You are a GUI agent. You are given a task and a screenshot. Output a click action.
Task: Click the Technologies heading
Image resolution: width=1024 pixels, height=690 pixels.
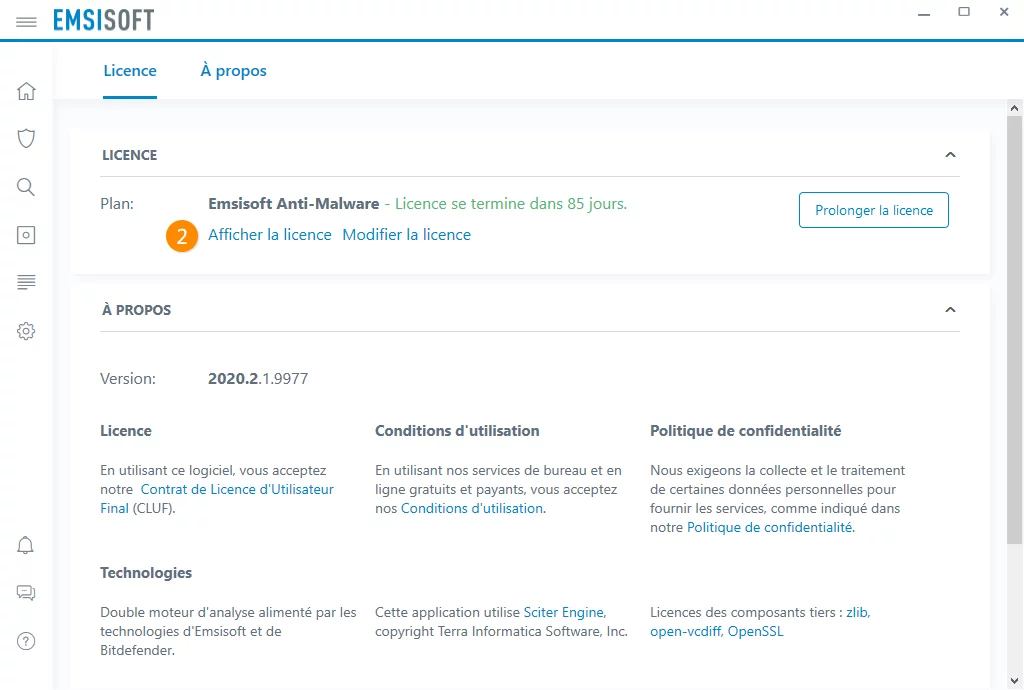coord(146,572)
